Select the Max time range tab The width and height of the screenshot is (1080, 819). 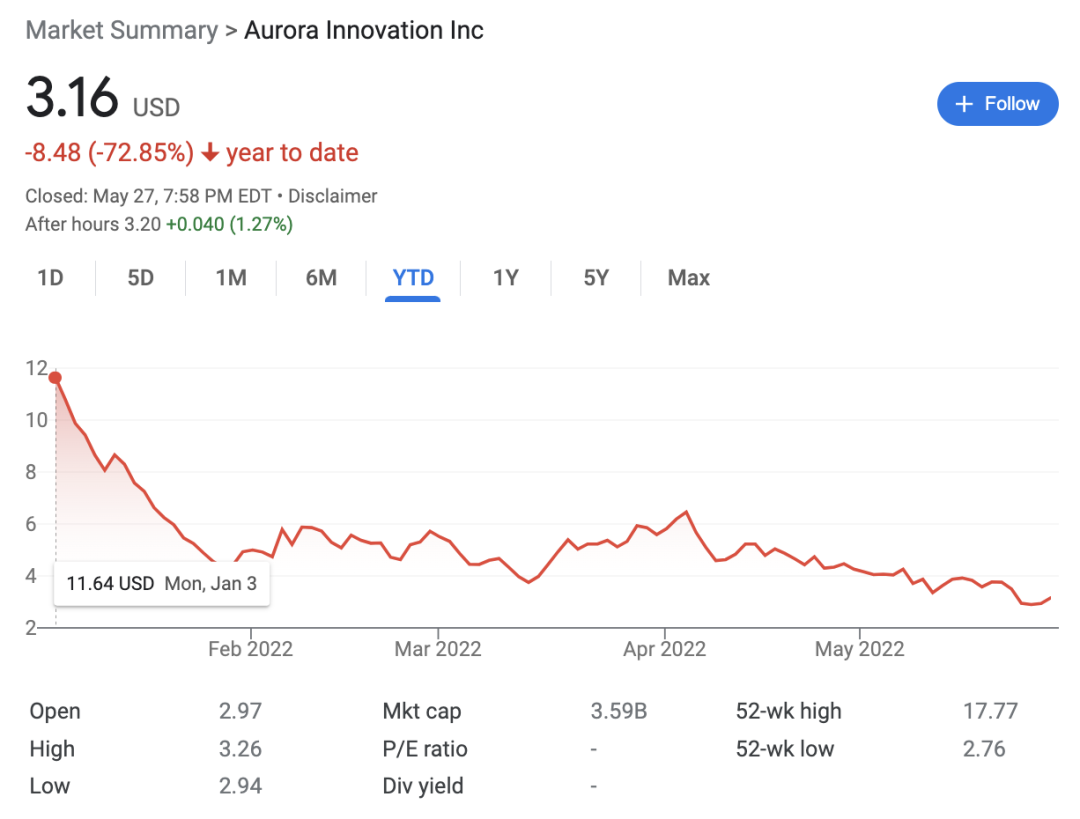[688, 278]
